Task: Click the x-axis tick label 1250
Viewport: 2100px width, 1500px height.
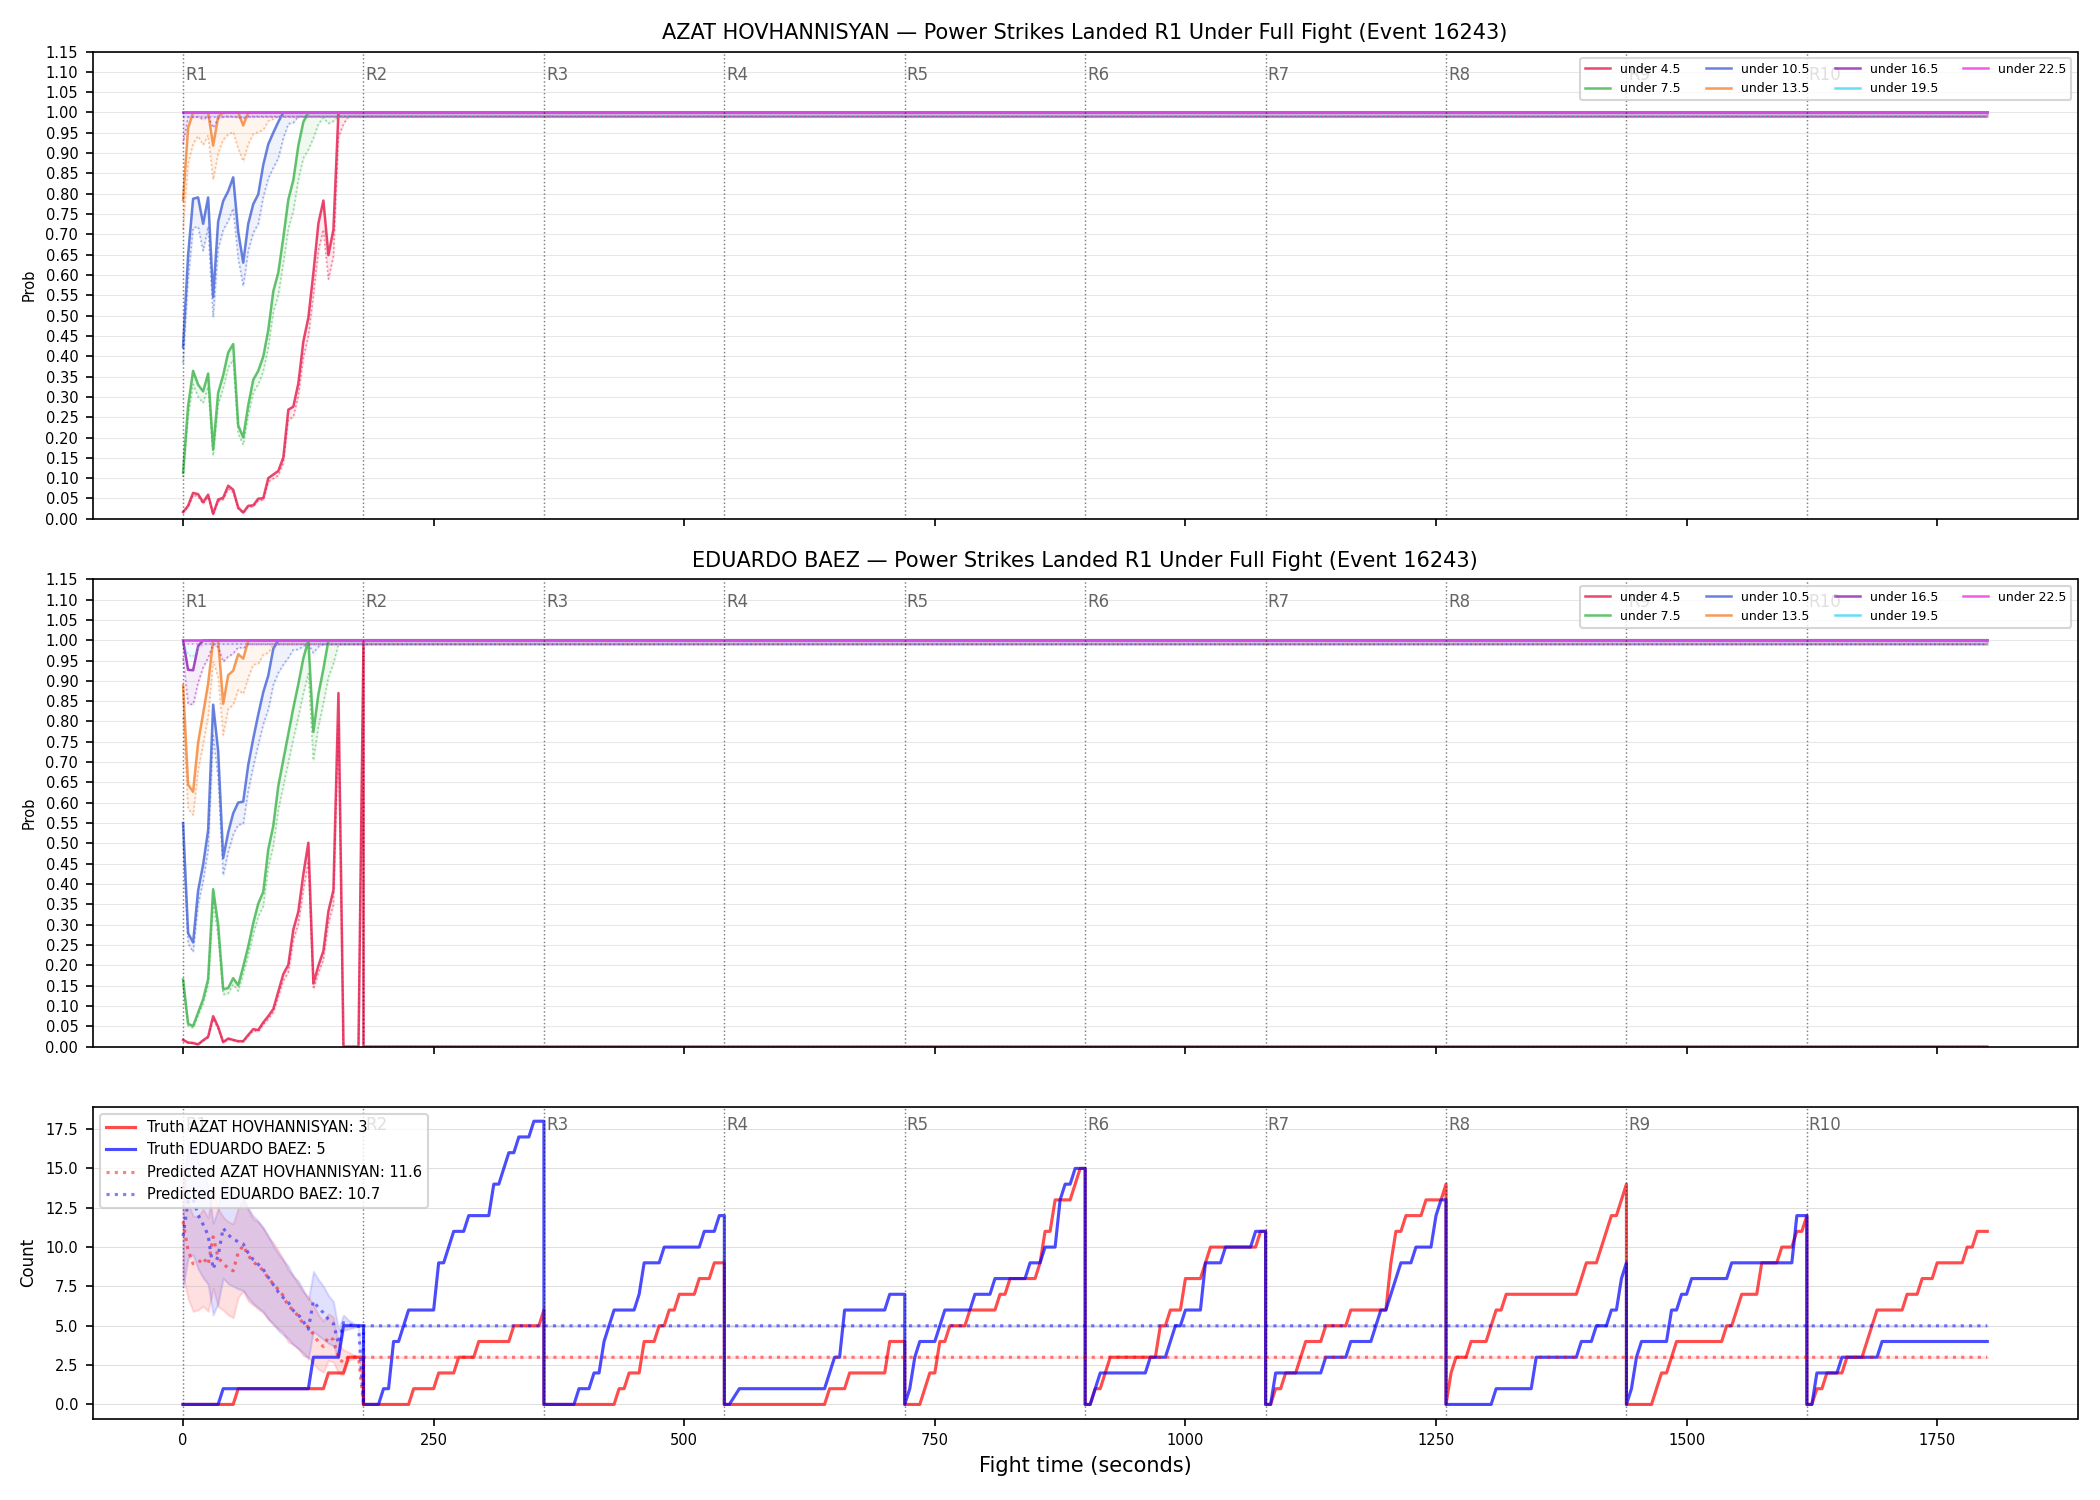Action: (x=1436, y=1439)
